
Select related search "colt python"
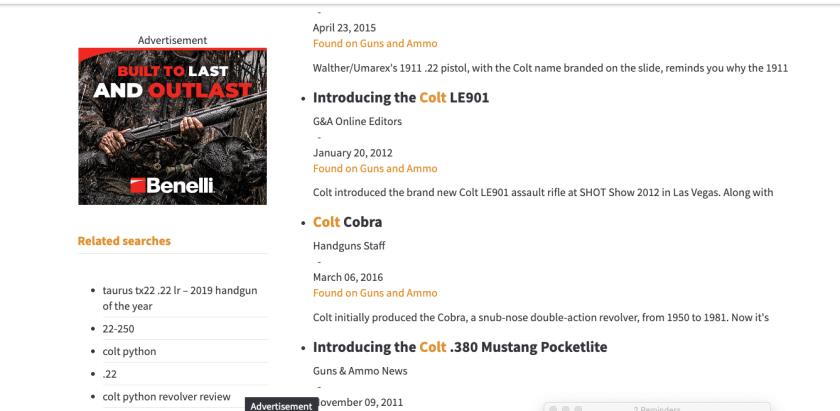pyautogui.click(x=129, y=352)
